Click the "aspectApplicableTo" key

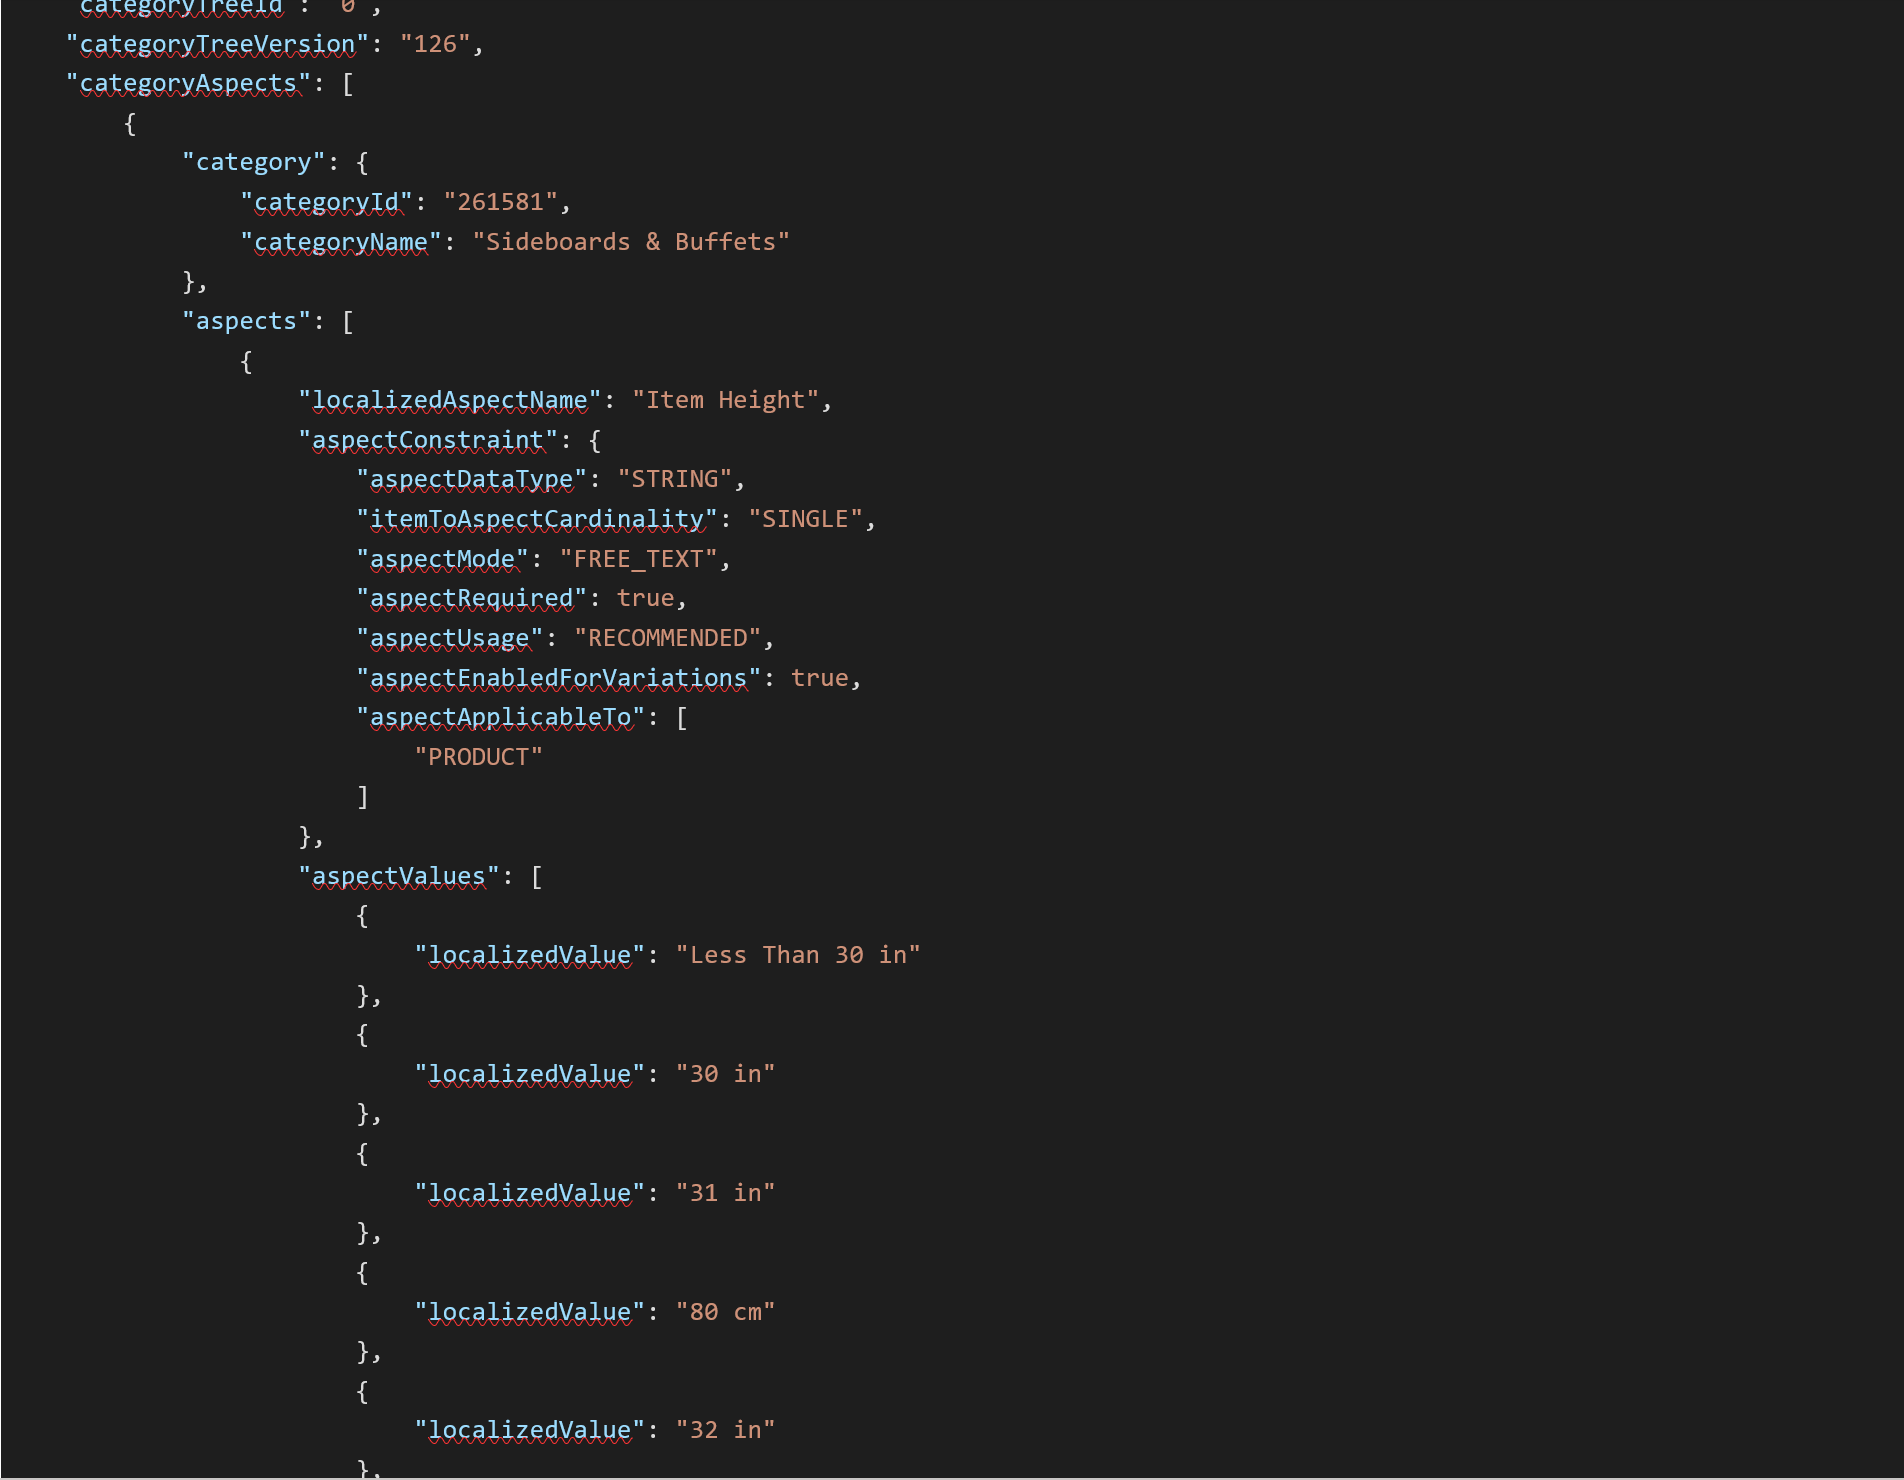[x=501, y=717]
